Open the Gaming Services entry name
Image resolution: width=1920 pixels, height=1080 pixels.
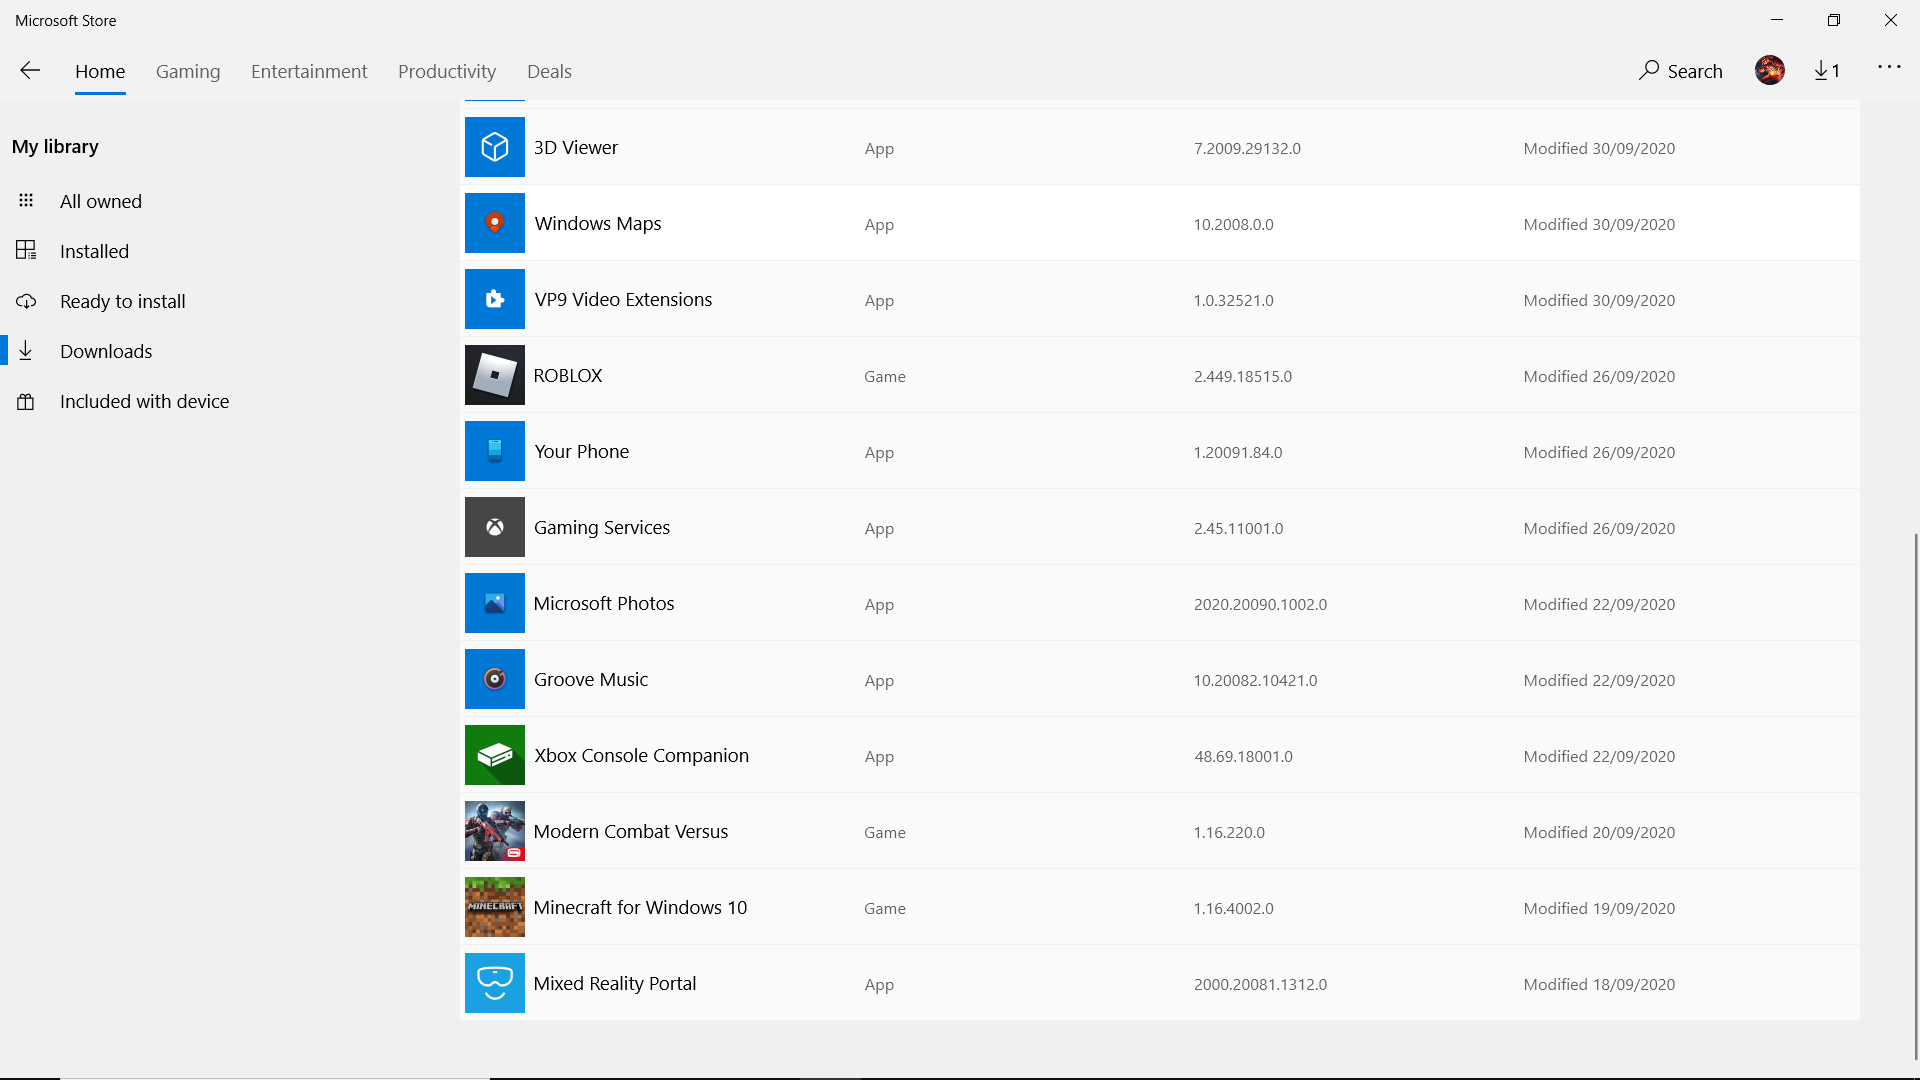tap(602, 527)
